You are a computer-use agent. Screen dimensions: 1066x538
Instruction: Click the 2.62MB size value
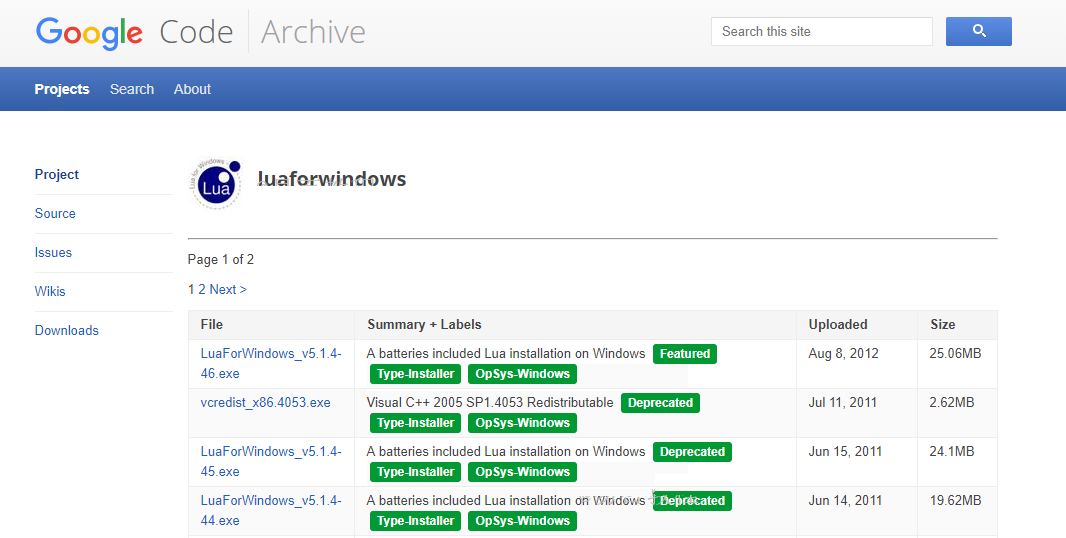(952, 403)
